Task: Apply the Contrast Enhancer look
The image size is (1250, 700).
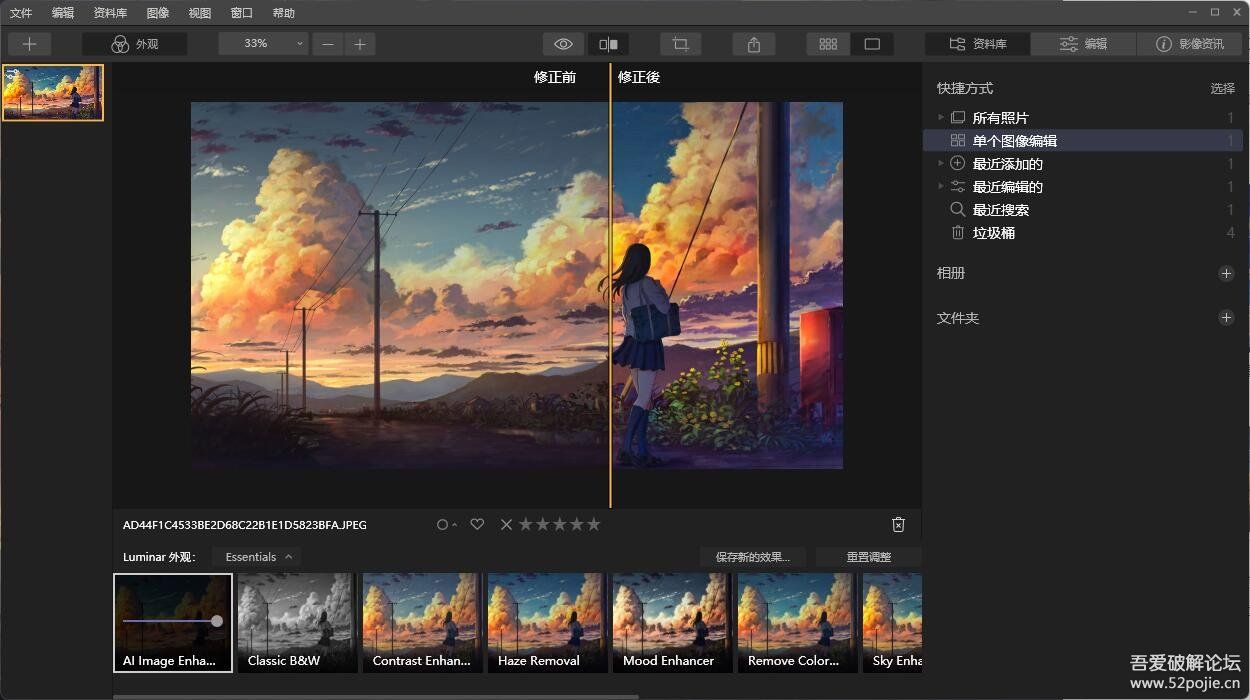Action: [422, 622]
